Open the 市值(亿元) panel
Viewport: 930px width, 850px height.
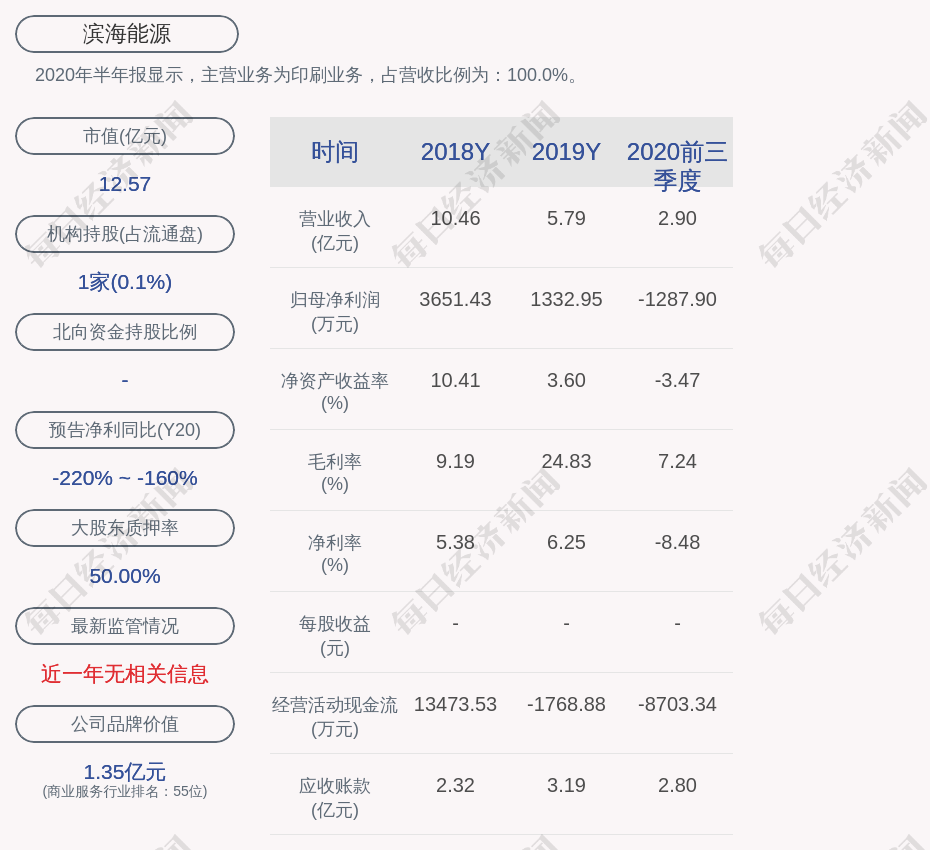[x=124, y=136]
